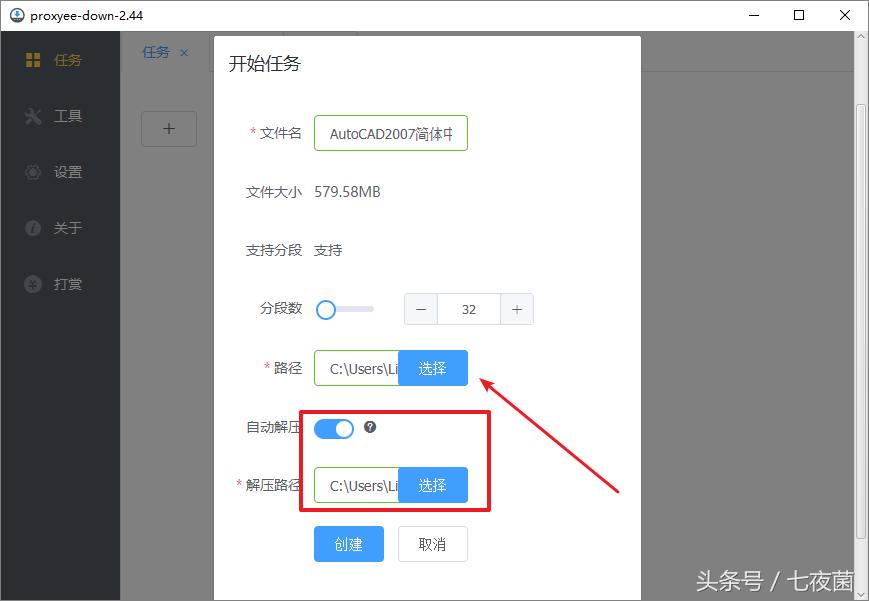Increase 分段数 segment count with plus stepper
This screenshot has height=601, width=869.
point(517,309)
